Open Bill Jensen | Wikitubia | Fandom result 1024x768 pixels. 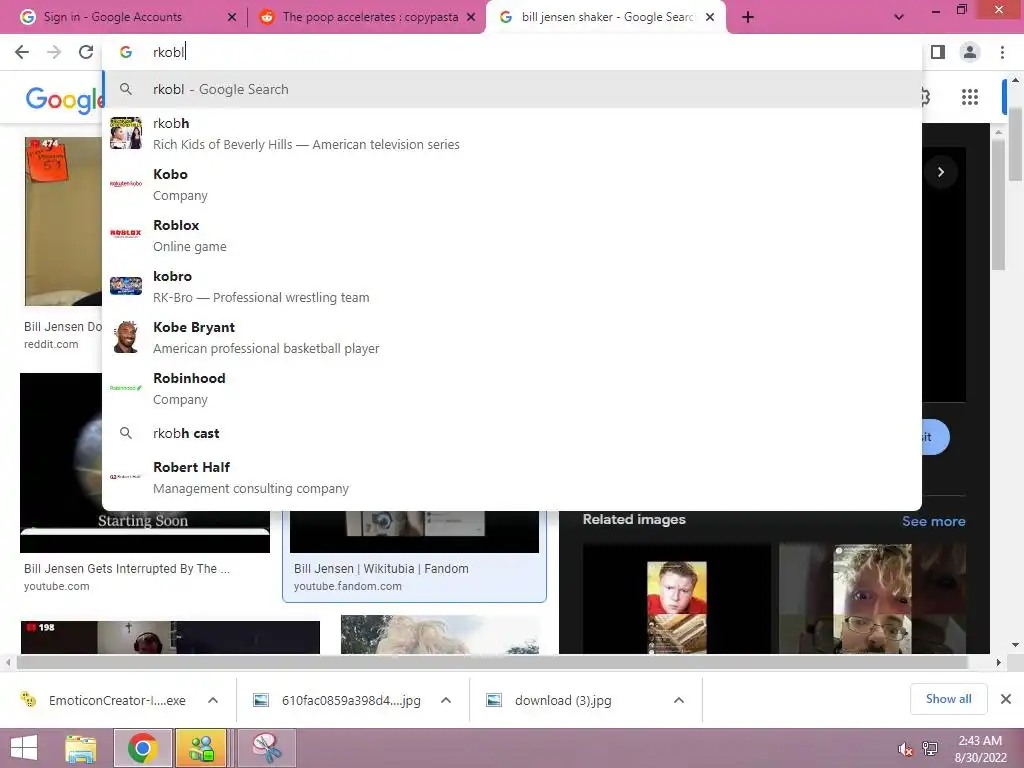click(381, 569)
